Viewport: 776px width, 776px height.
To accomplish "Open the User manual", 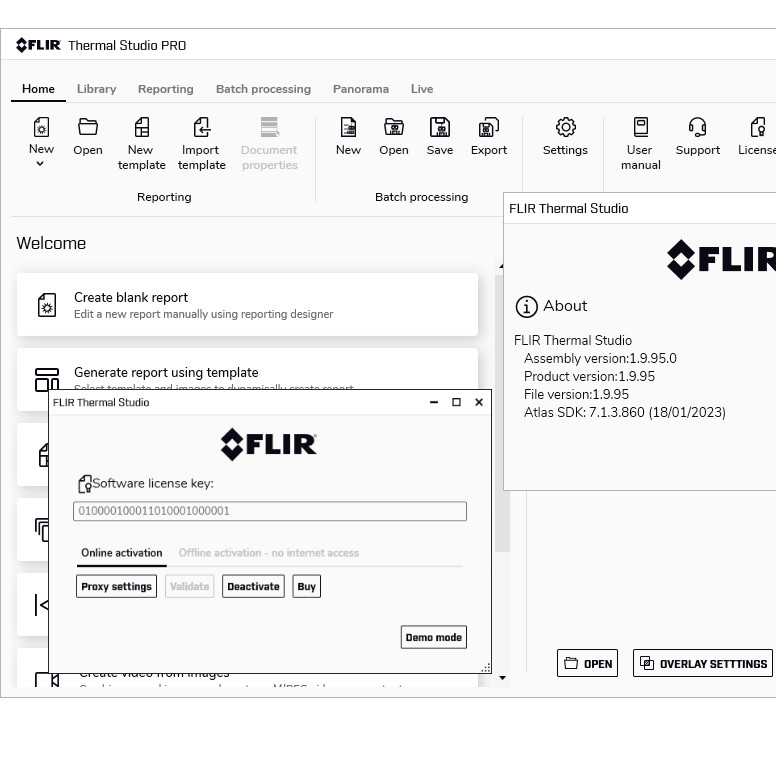I will click(641, 127).
